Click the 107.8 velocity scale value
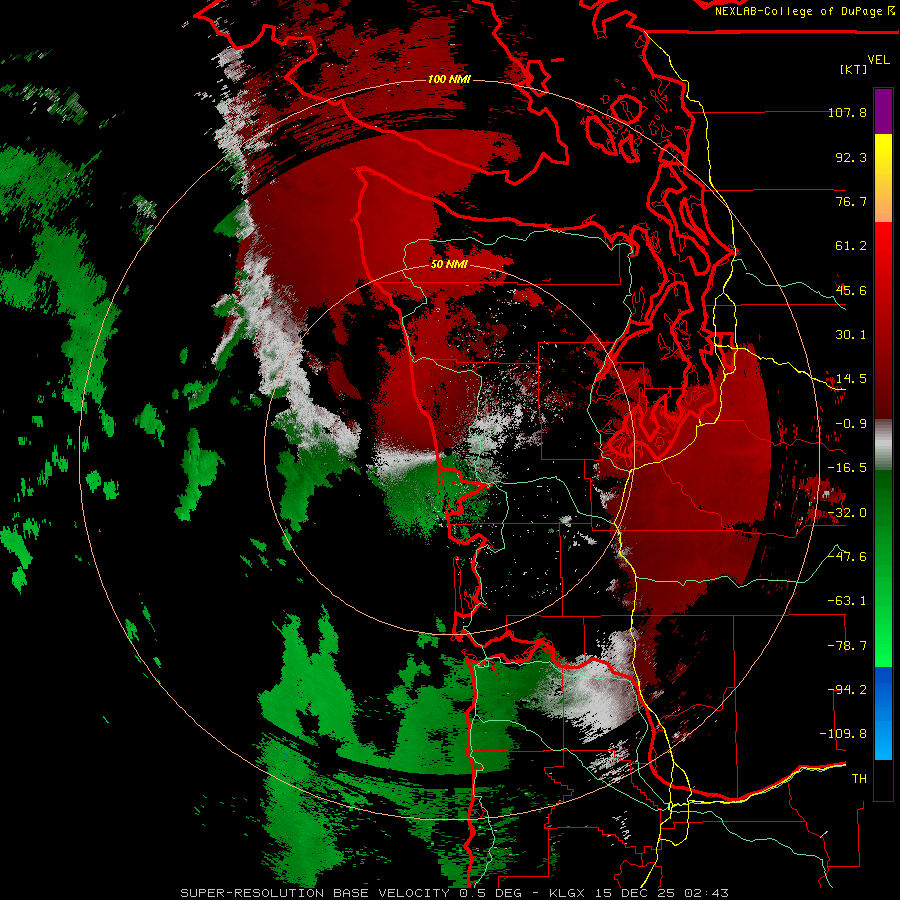The image size is (900, 900). (847, 112)
